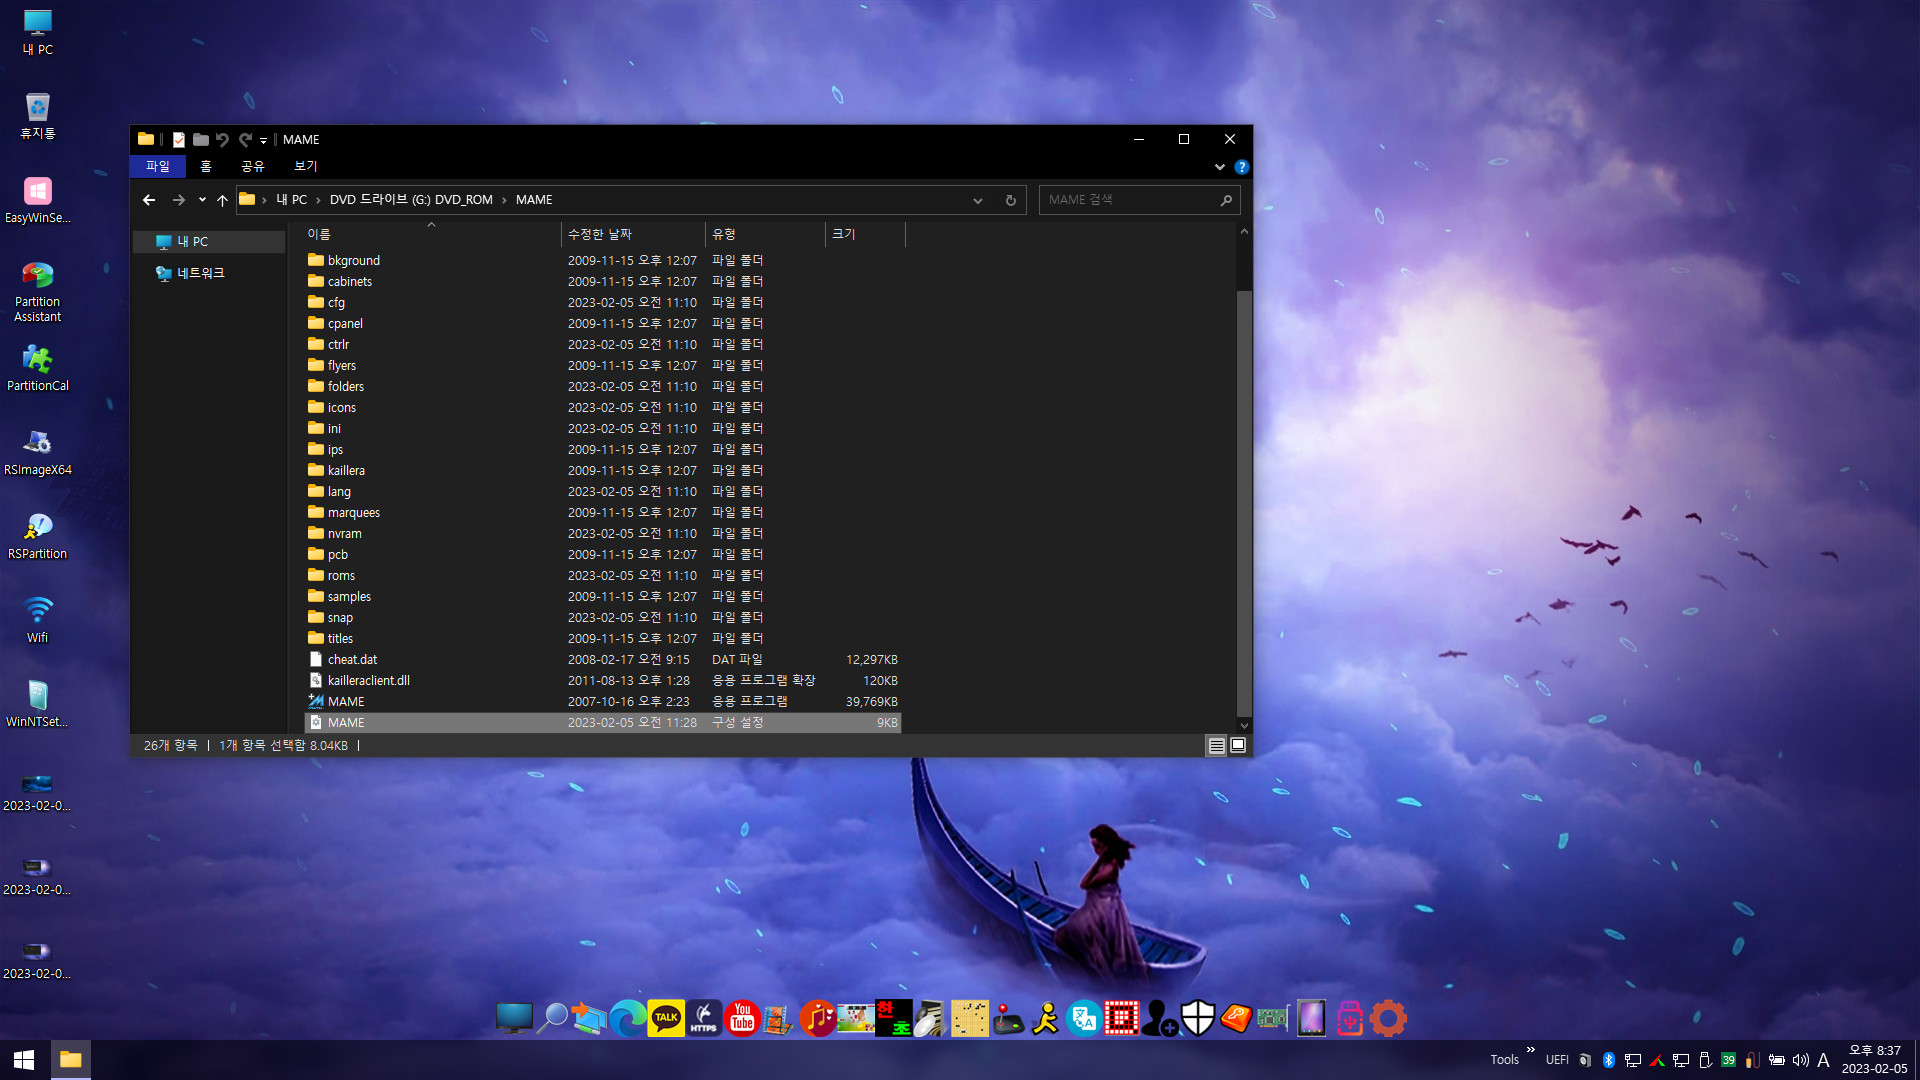Open the HTTPS dock icon
The height and width of the screenshot is (1080, 1920).
pos(704,1018)
